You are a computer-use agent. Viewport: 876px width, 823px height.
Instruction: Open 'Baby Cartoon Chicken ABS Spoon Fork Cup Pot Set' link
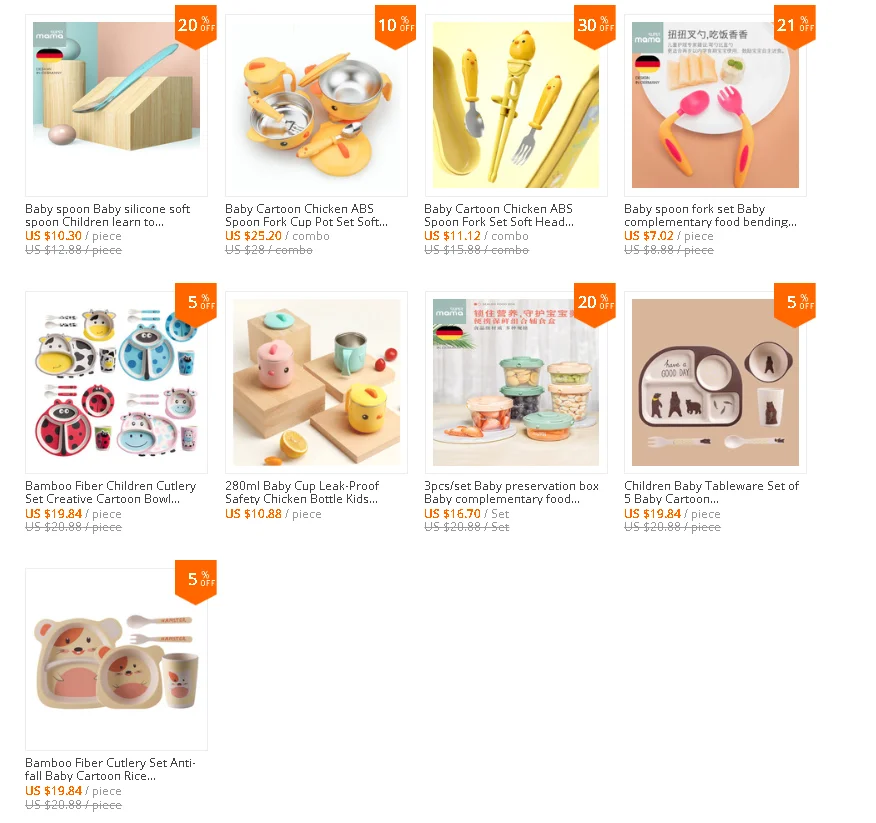click(306, 215)
